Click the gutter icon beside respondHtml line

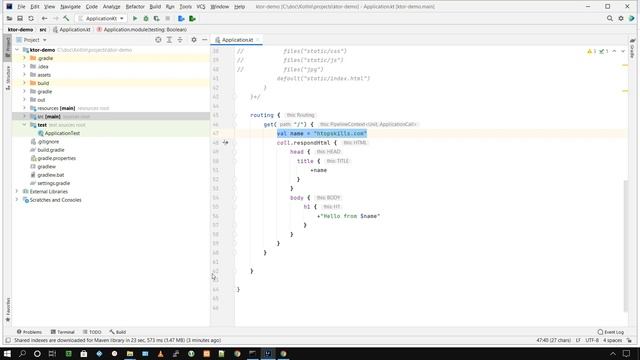click(225, 142)
